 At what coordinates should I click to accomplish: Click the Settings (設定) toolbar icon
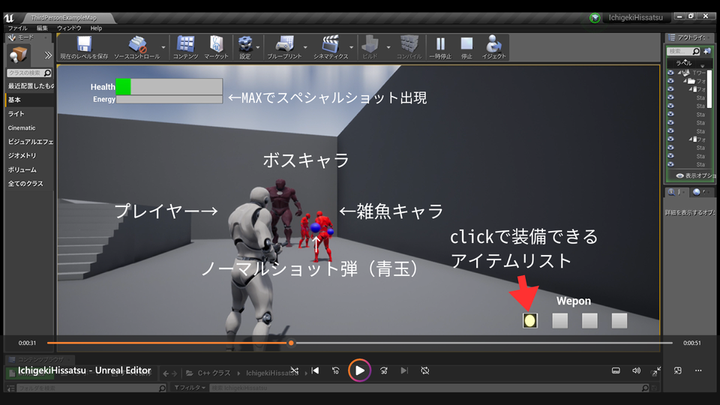pos(245,45)
